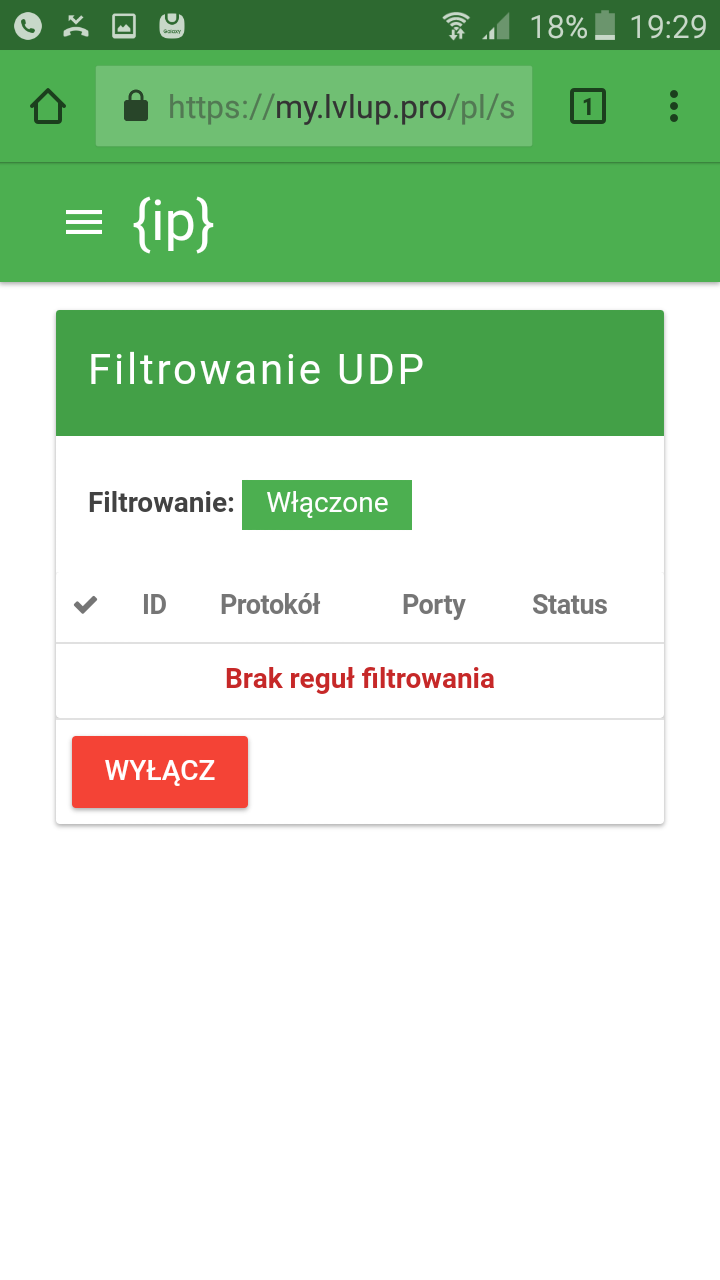Sort by the ID column header
This screenshot has width=720, height=1280.
(x=154, y=605)
